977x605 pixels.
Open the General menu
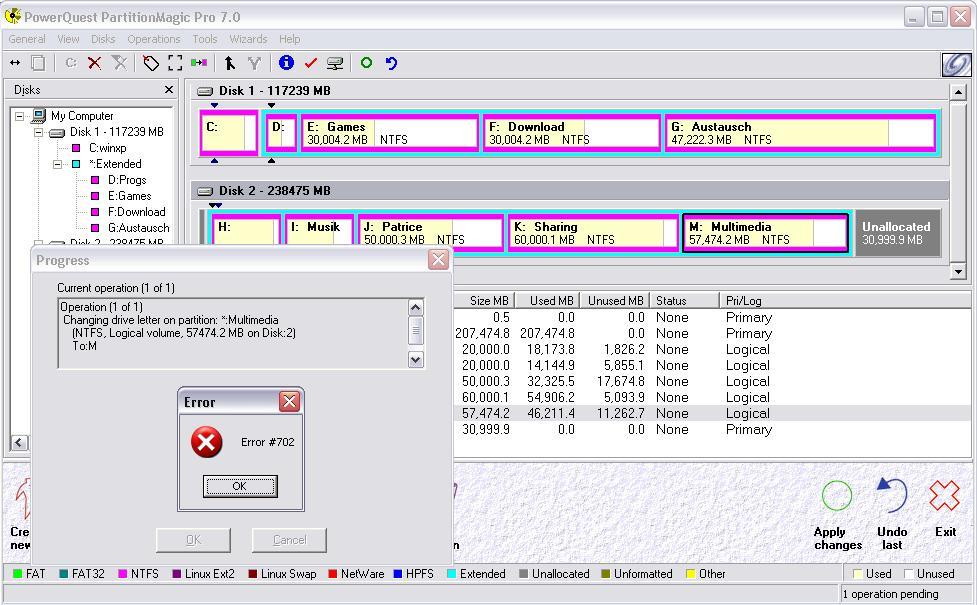(x=27, y=39)
